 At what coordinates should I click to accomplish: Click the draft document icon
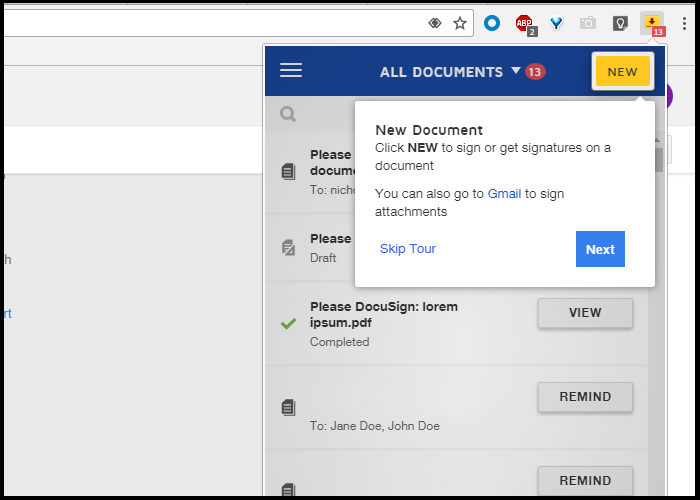click(x=288, y=247)
